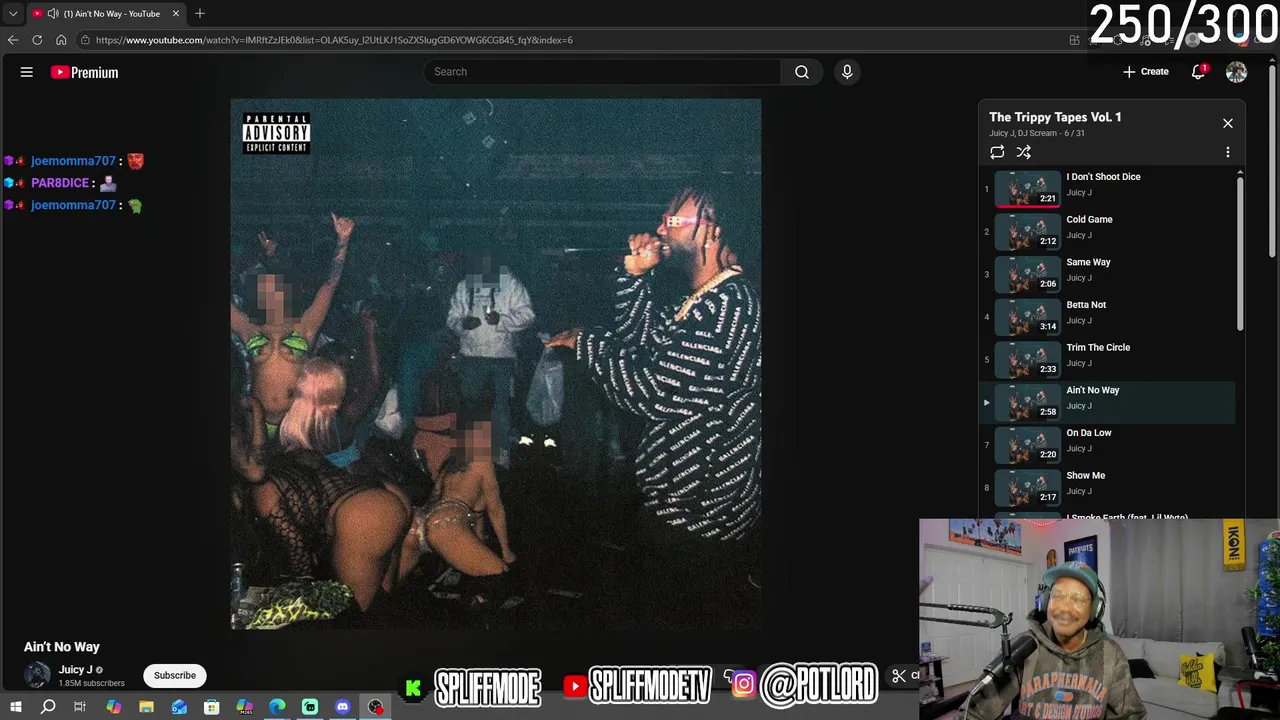Open Juicy J channel avatar
The image size is (1280, 720).
point(37,676)
